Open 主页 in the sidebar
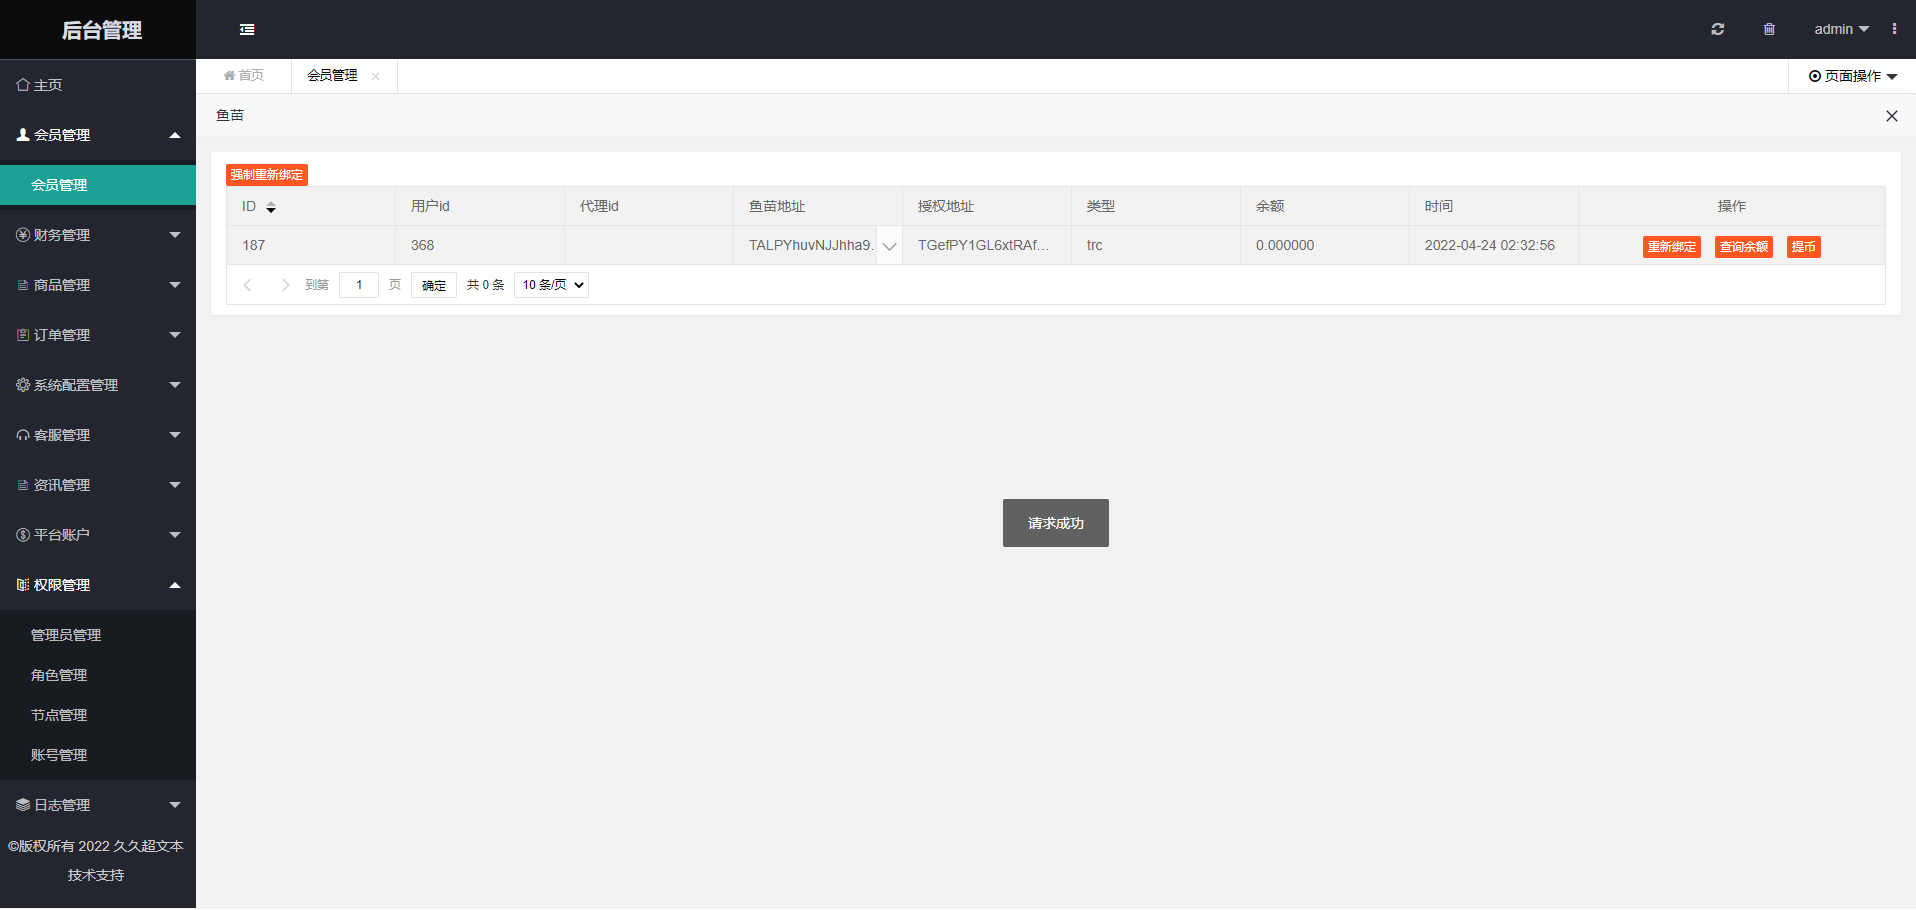The image size is (1916, 910). [98, 85]
